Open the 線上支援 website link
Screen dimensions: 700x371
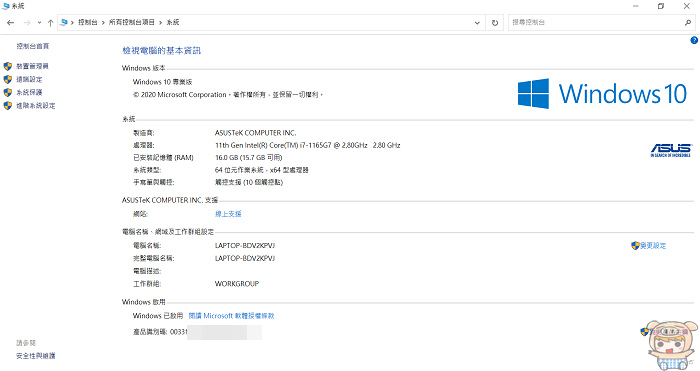[x=228, y=214]
